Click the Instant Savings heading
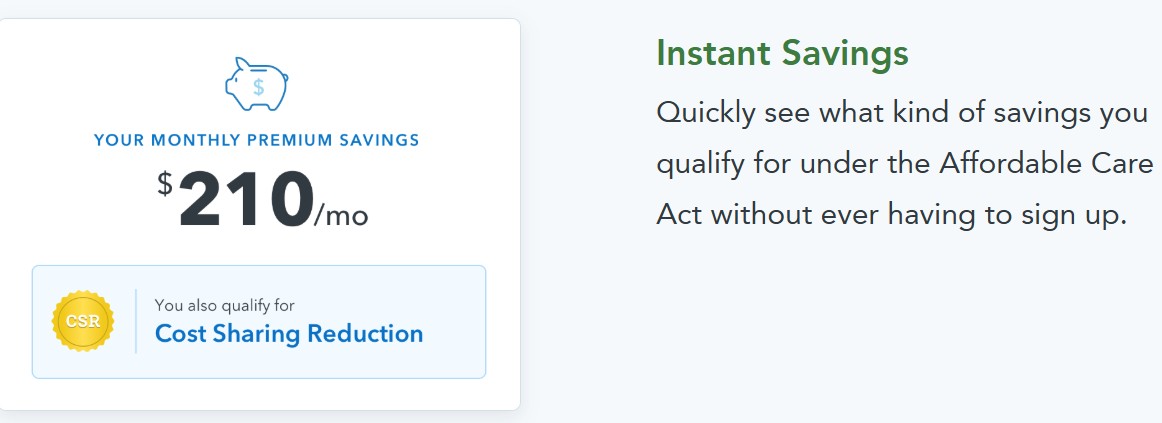The image size is (1162, 423). pyautogui.click(x=782, y=53)
